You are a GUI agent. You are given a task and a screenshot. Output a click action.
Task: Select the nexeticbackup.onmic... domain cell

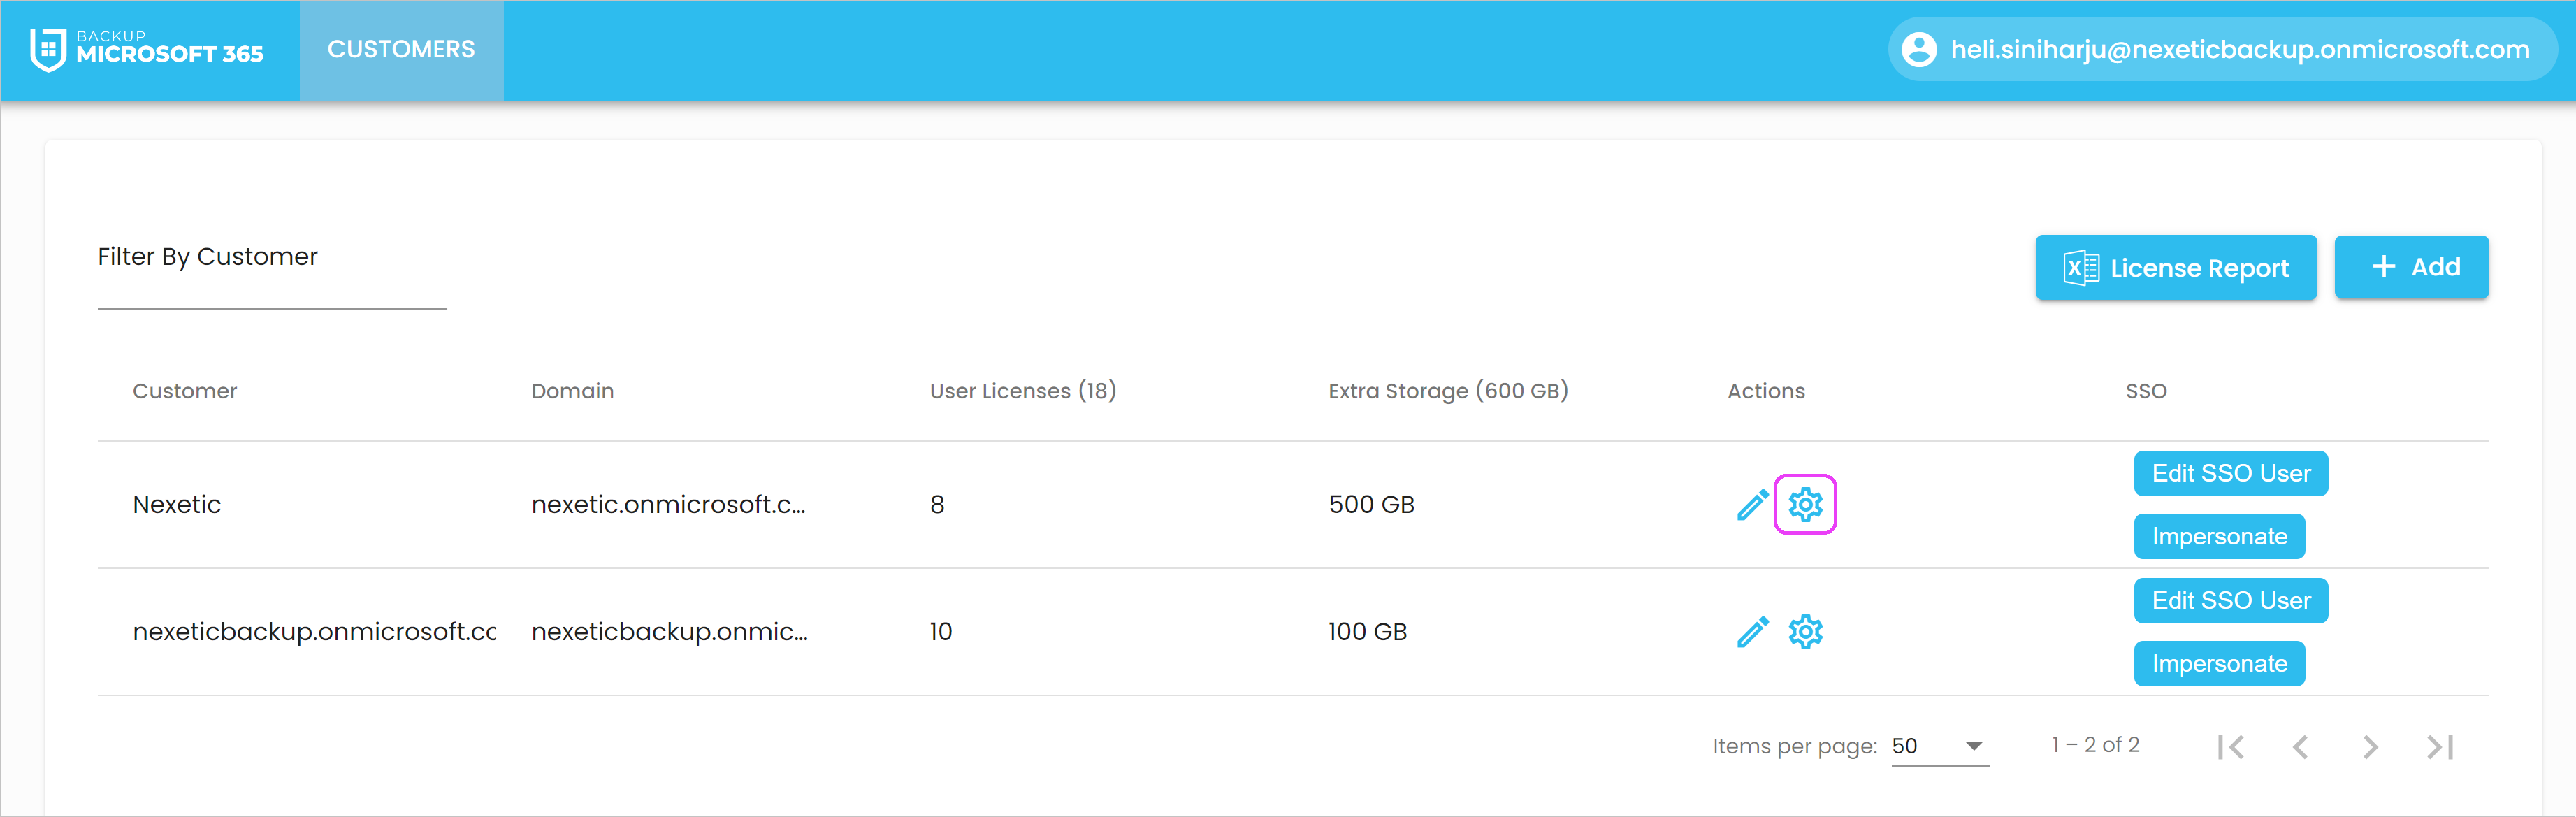pos(669,632)
